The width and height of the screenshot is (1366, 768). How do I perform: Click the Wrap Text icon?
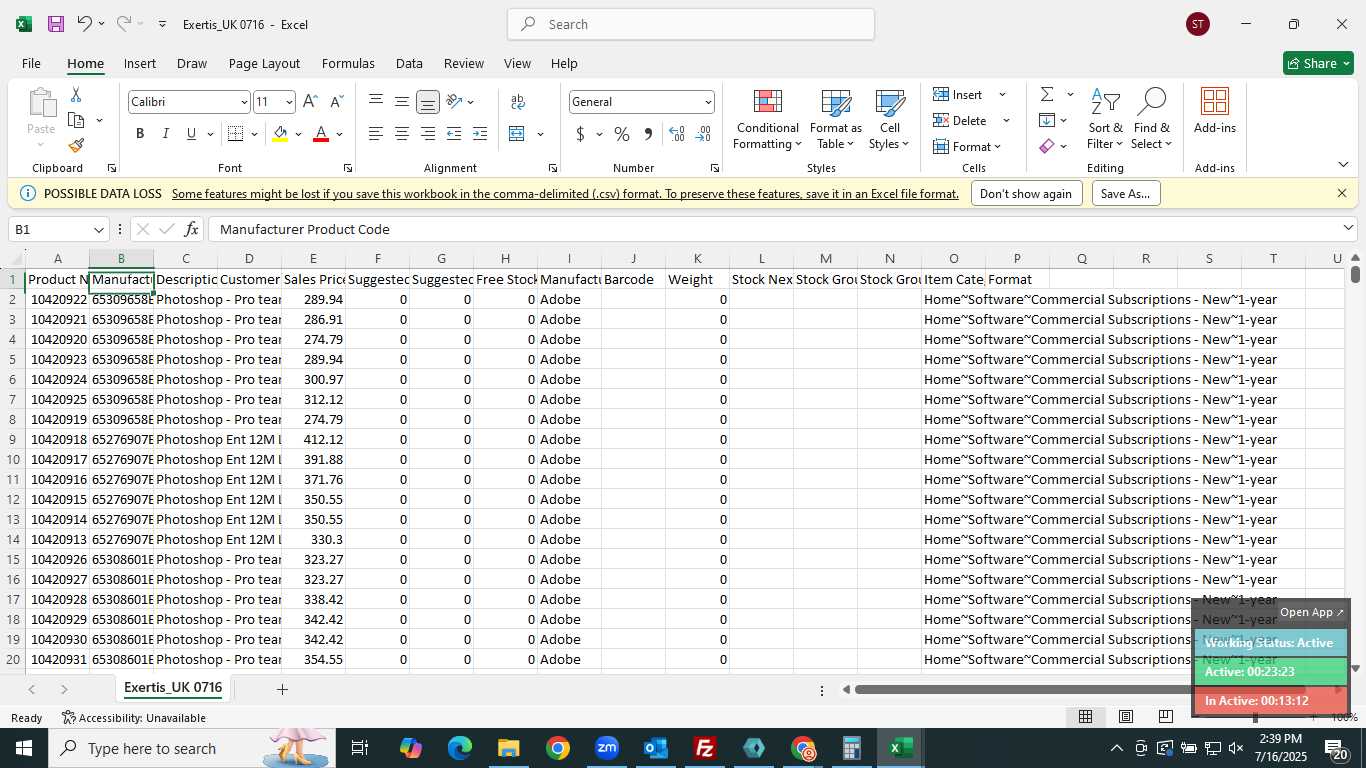click(518, 102)
